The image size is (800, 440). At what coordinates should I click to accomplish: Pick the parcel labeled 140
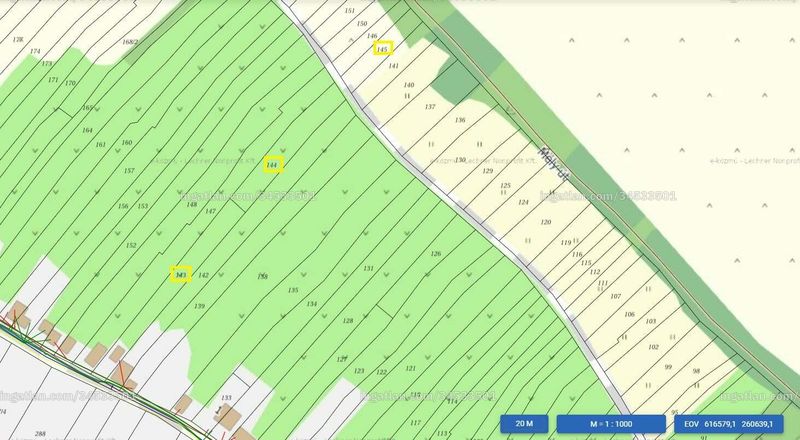click(409, 85)
